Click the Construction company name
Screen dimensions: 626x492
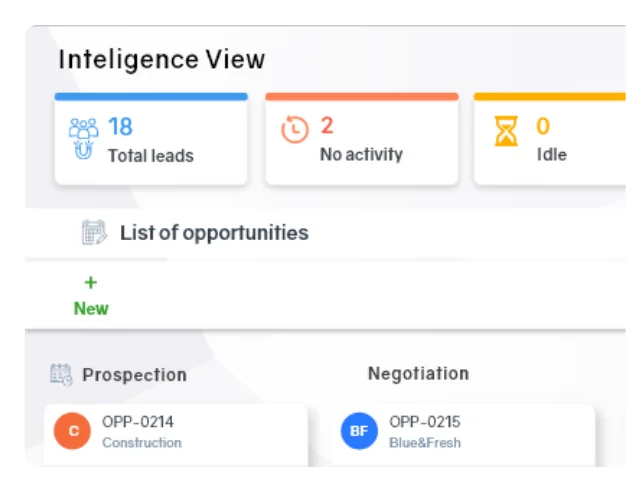click(142, 442)
